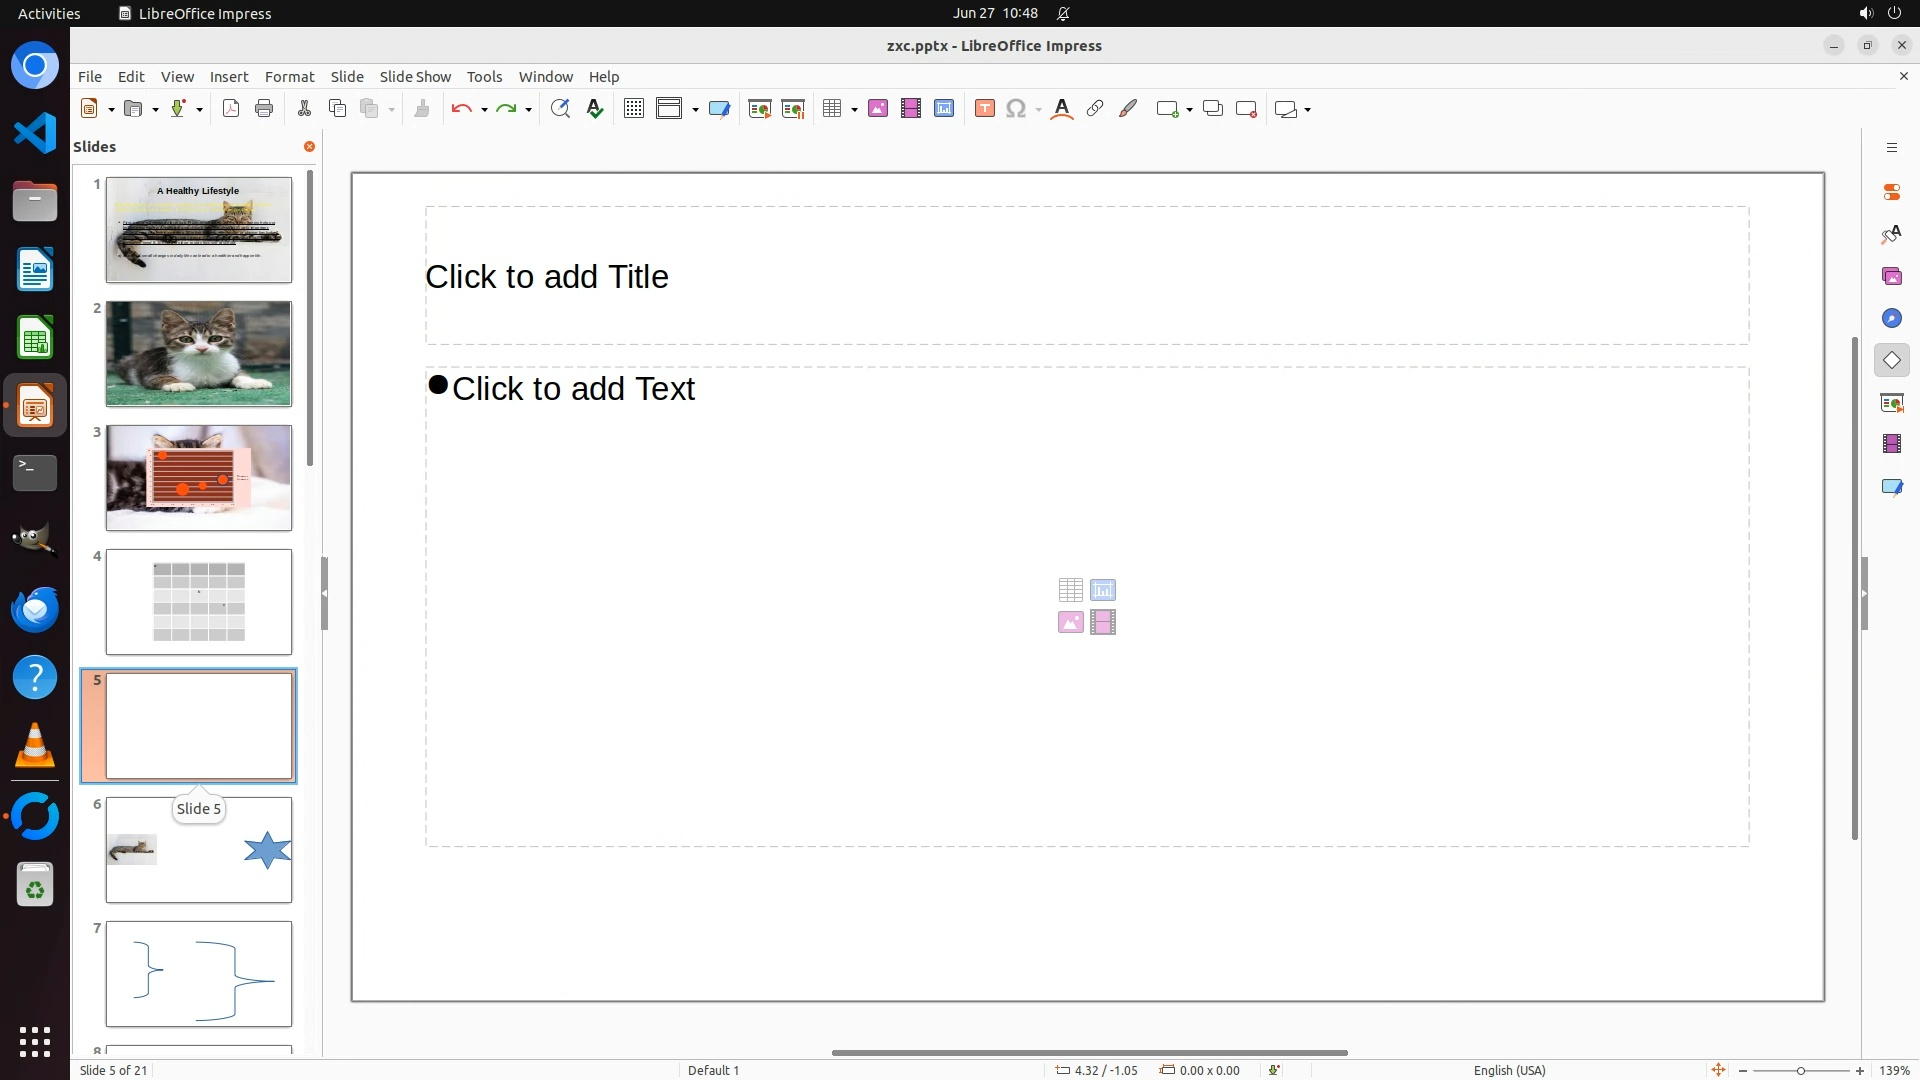Image resolution: width=1920 pixels, height=1080 pixels.
Task: Toggle the Shapes sidebar deck
Action: [1891, 360]
